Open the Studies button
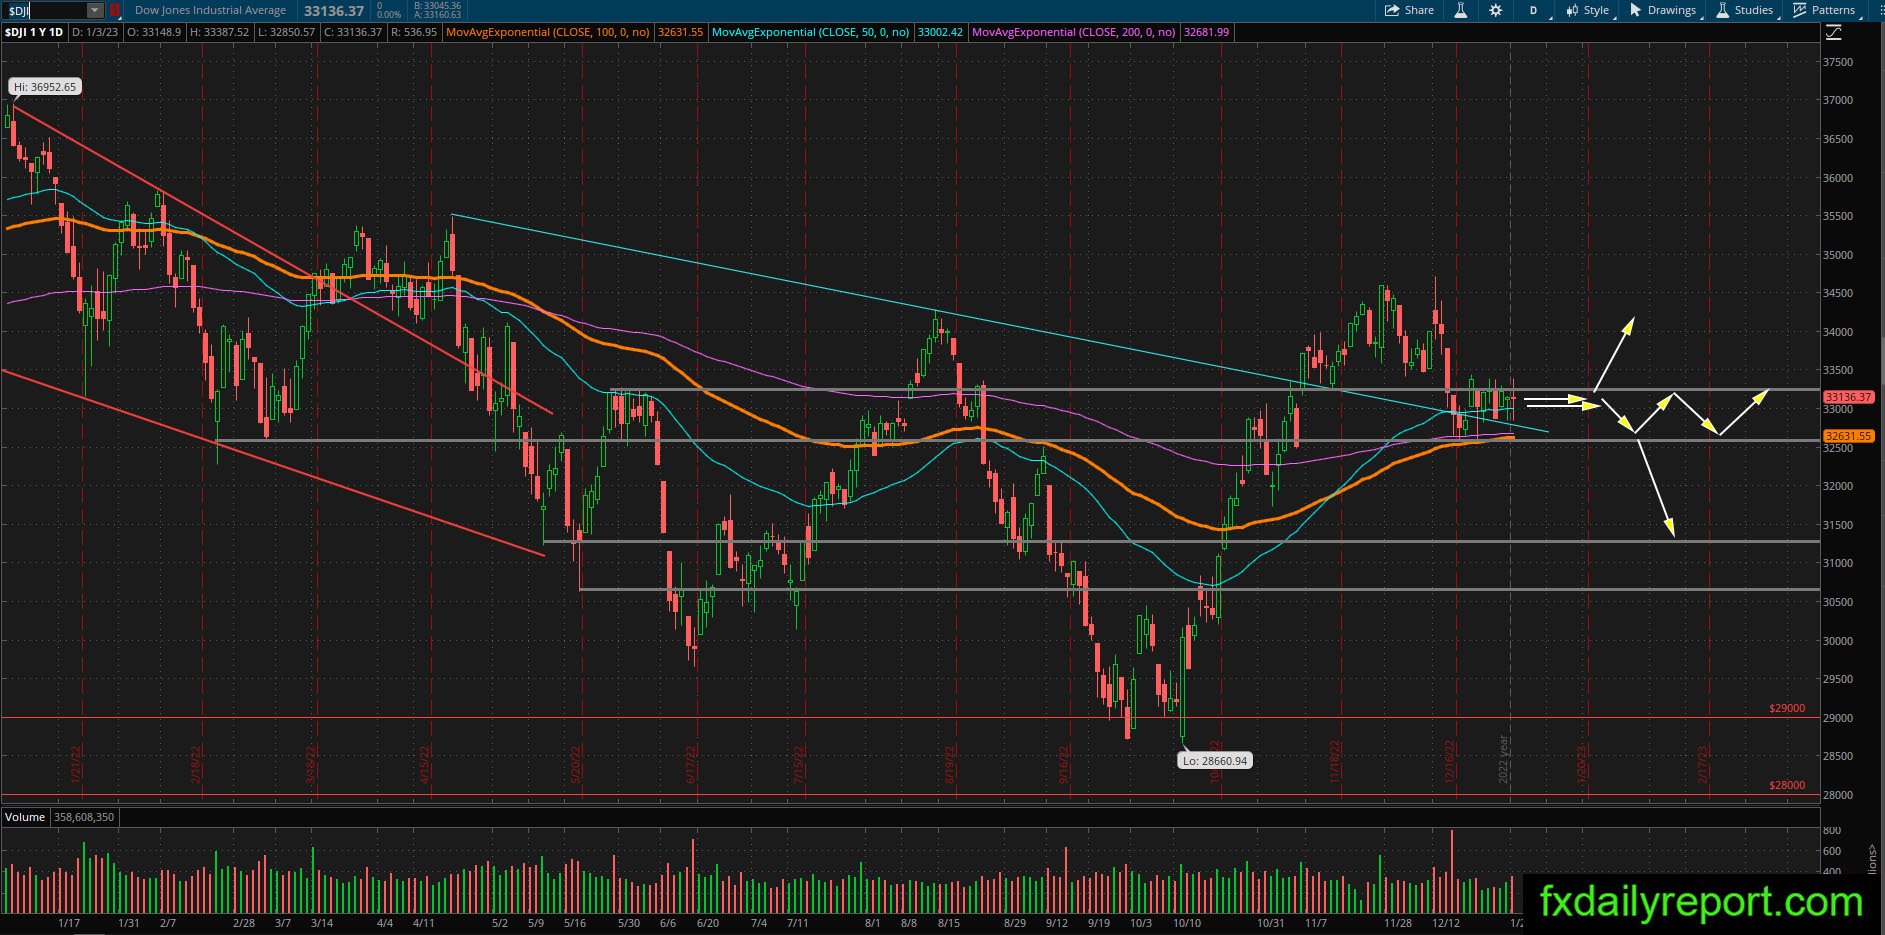This screenshot has width=1885, height=935. pyautogui.click(x=1746, y=10)
